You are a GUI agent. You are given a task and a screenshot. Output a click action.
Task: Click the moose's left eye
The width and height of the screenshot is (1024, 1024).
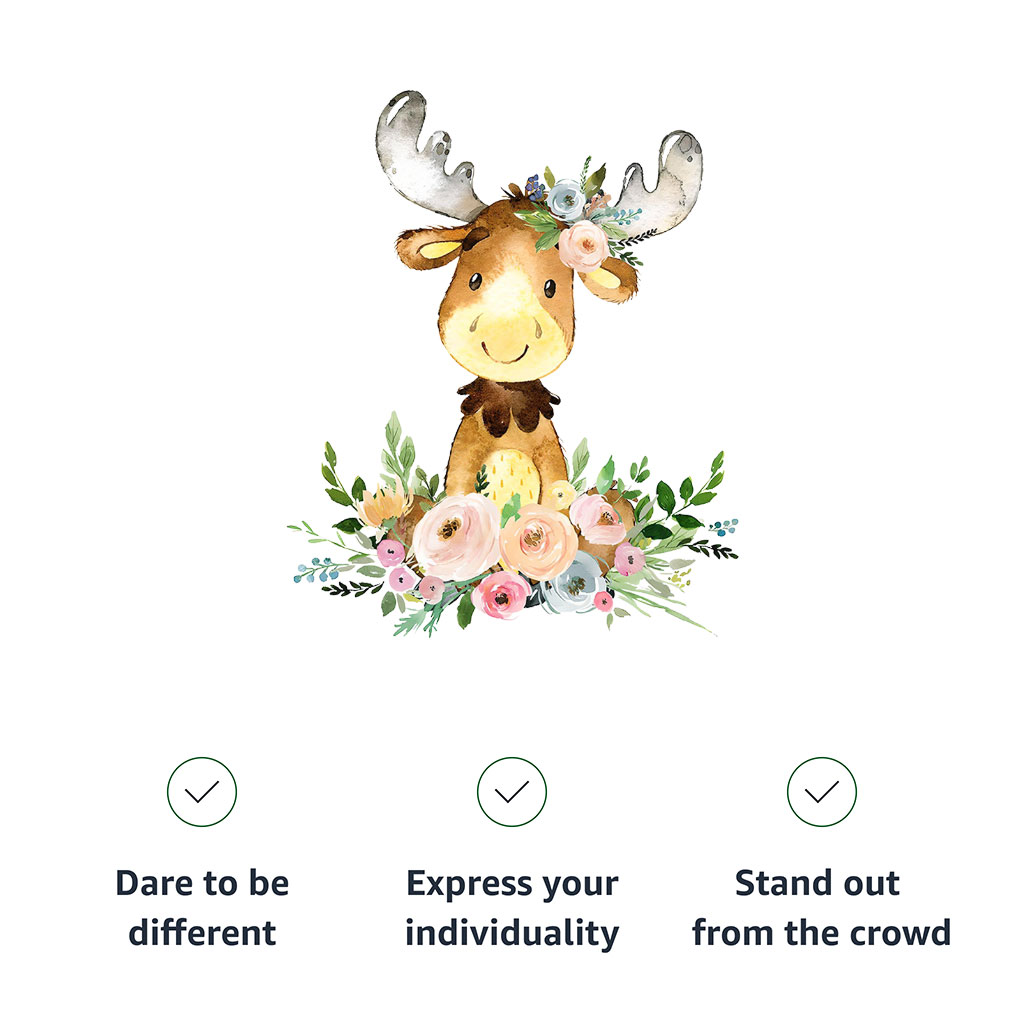tap(475, 281)
